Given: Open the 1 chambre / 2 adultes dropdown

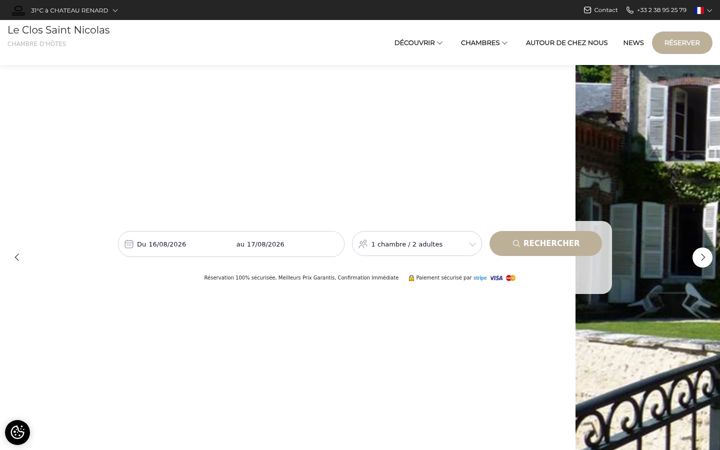Looking at the screenshot, I should [x=417, y=244].
